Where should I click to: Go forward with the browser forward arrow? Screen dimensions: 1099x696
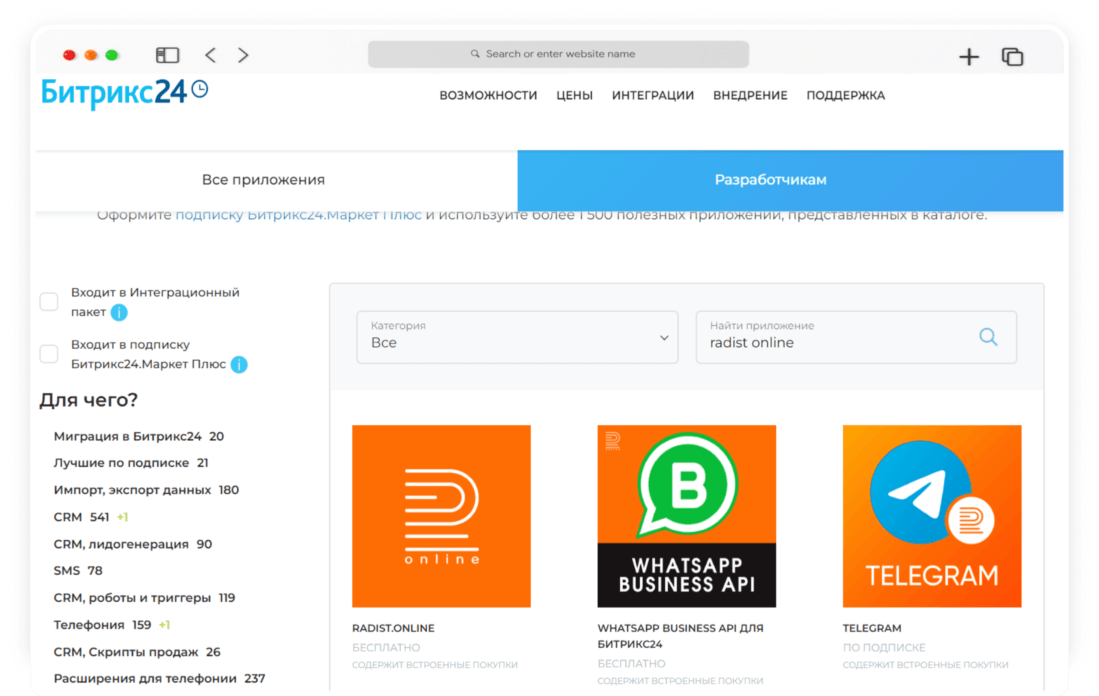click(x=243, y=55)
